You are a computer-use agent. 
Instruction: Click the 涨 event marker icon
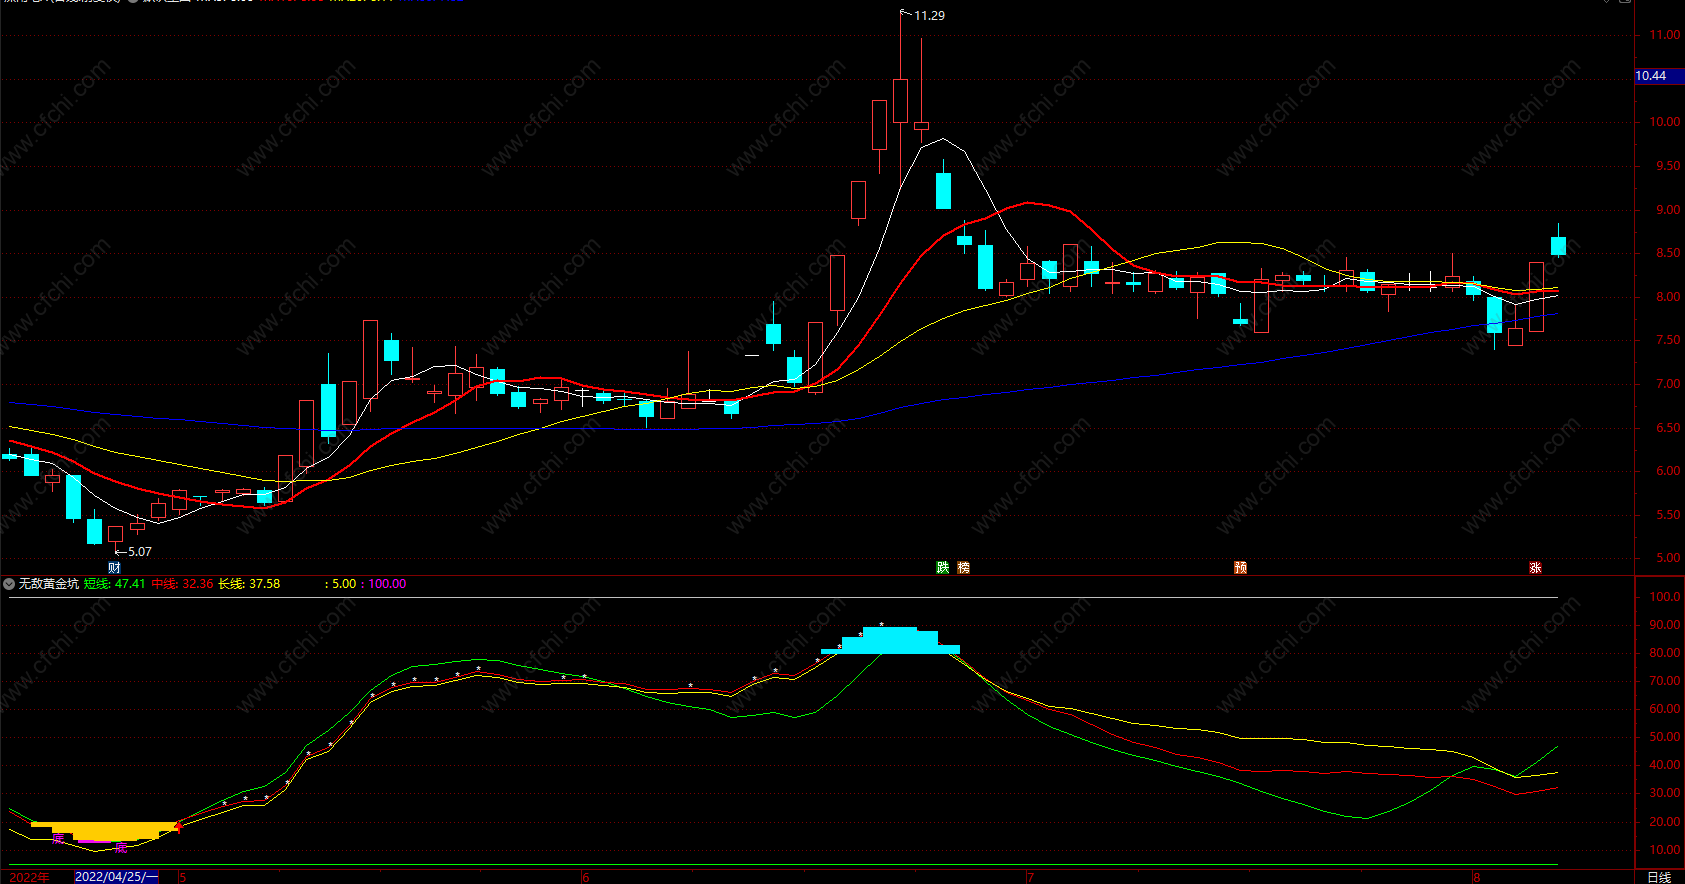(x=1535, y=568)
